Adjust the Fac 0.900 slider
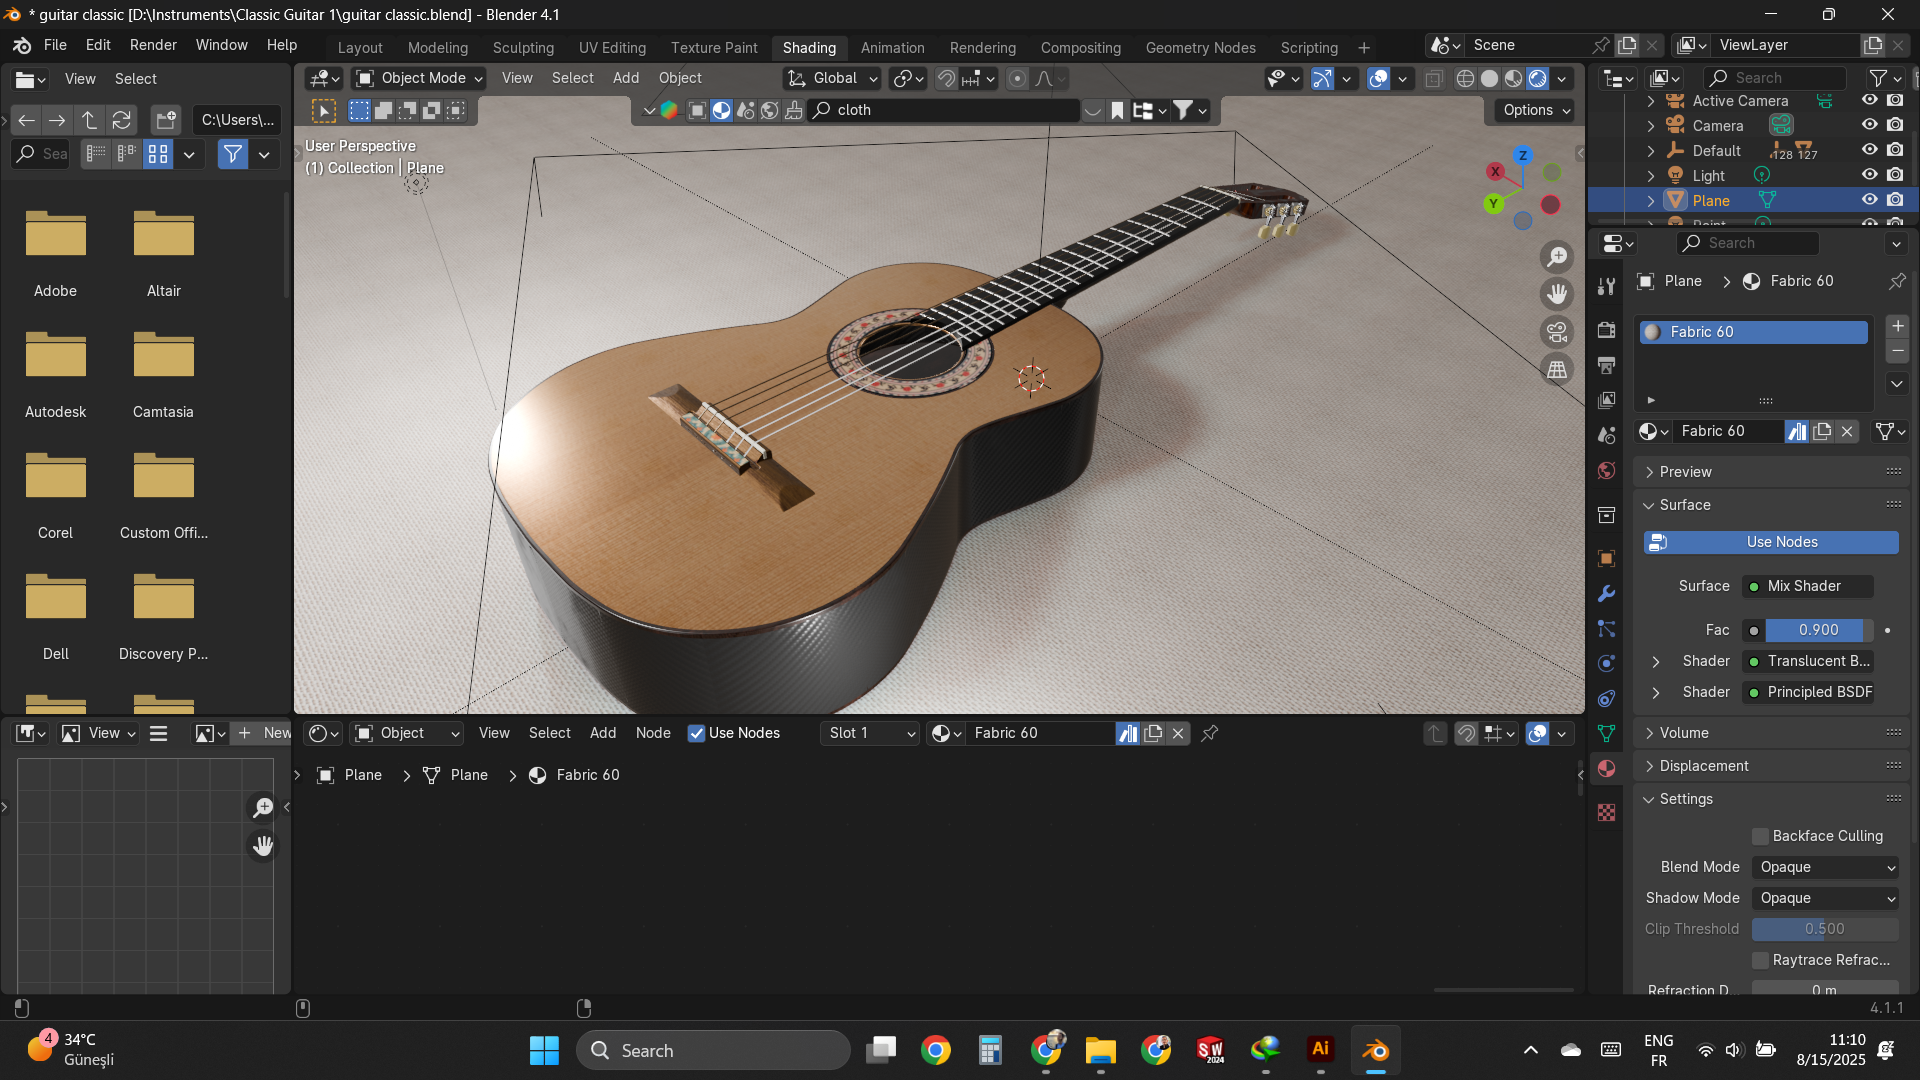 pyautogui.click(x=1817, y=630)
